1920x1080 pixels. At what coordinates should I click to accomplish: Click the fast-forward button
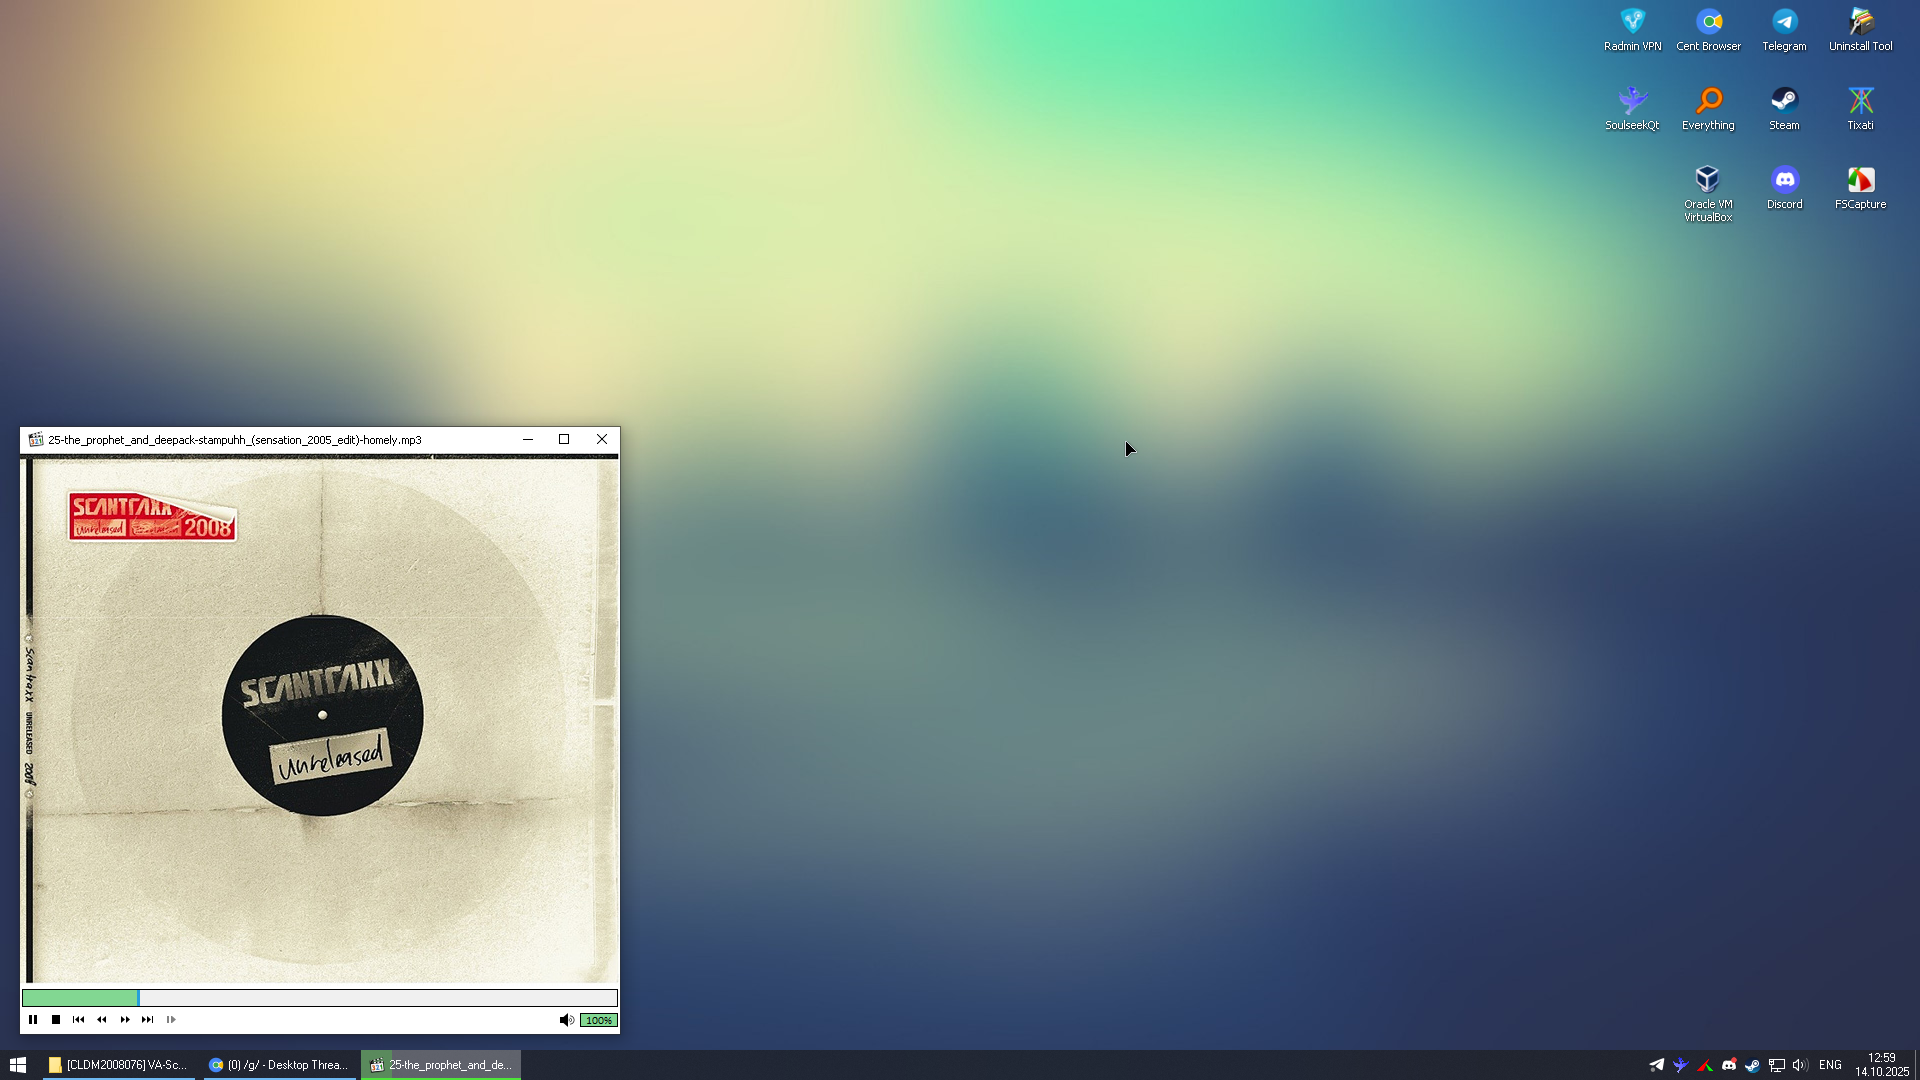(x=125, y=1020)
